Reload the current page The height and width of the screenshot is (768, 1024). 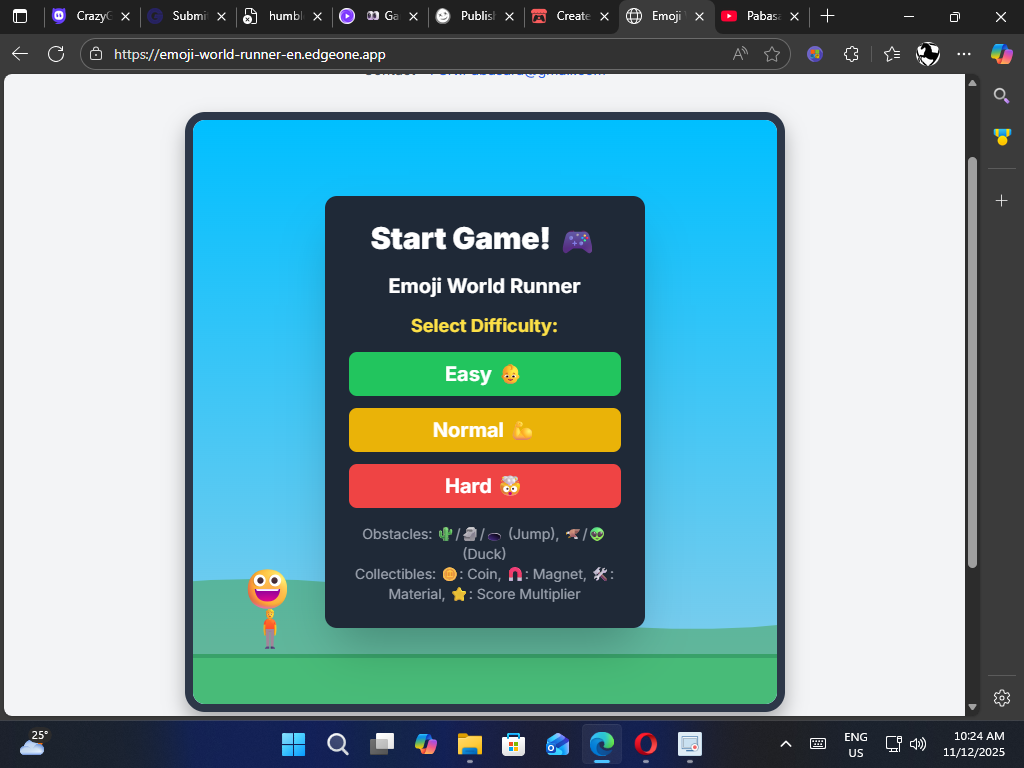56,54
